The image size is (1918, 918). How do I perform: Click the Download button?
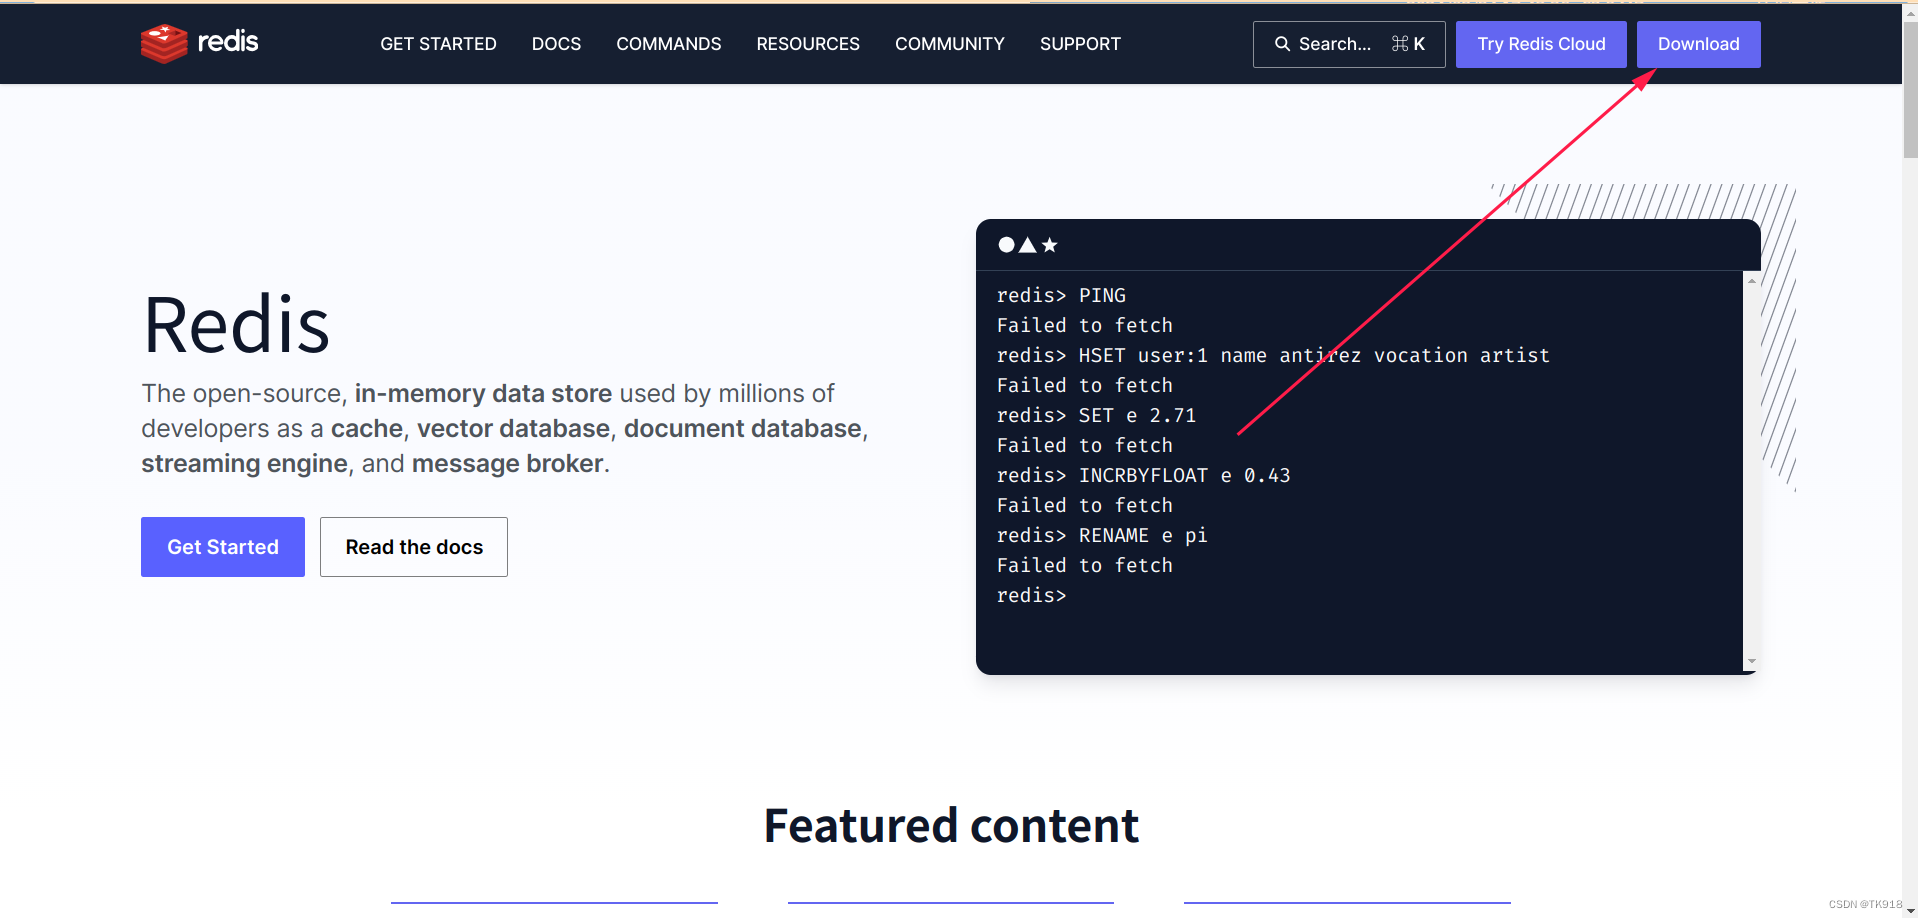tap(1698, 44)
